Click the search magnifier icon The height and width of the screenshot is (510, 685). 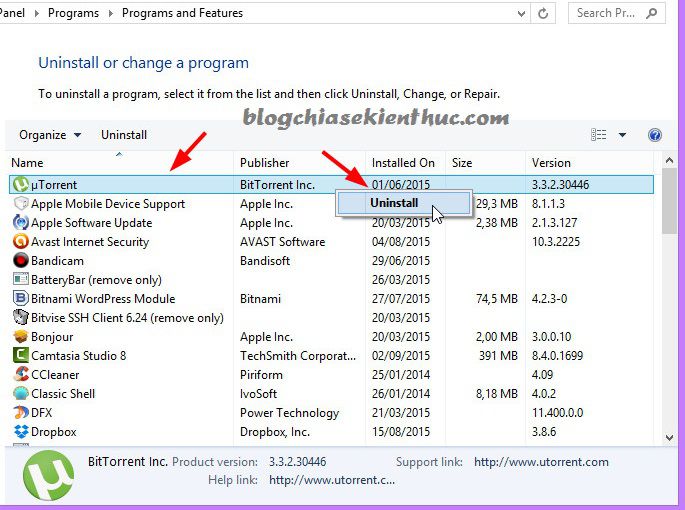coord(651,13)
